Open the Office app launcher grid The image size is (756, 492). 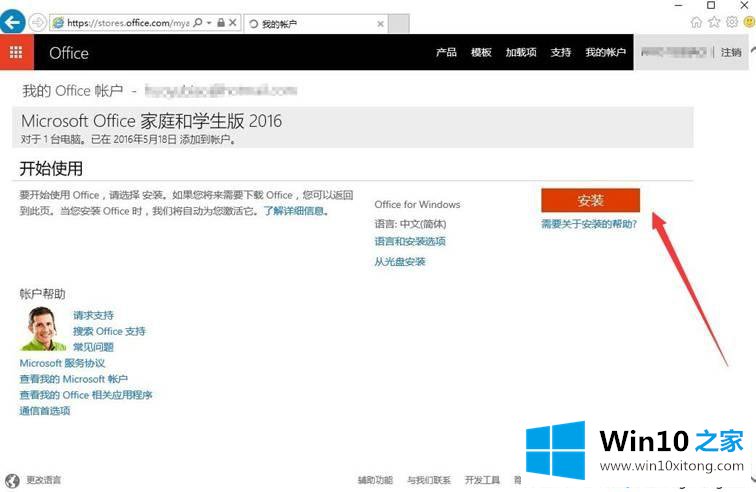16,52
